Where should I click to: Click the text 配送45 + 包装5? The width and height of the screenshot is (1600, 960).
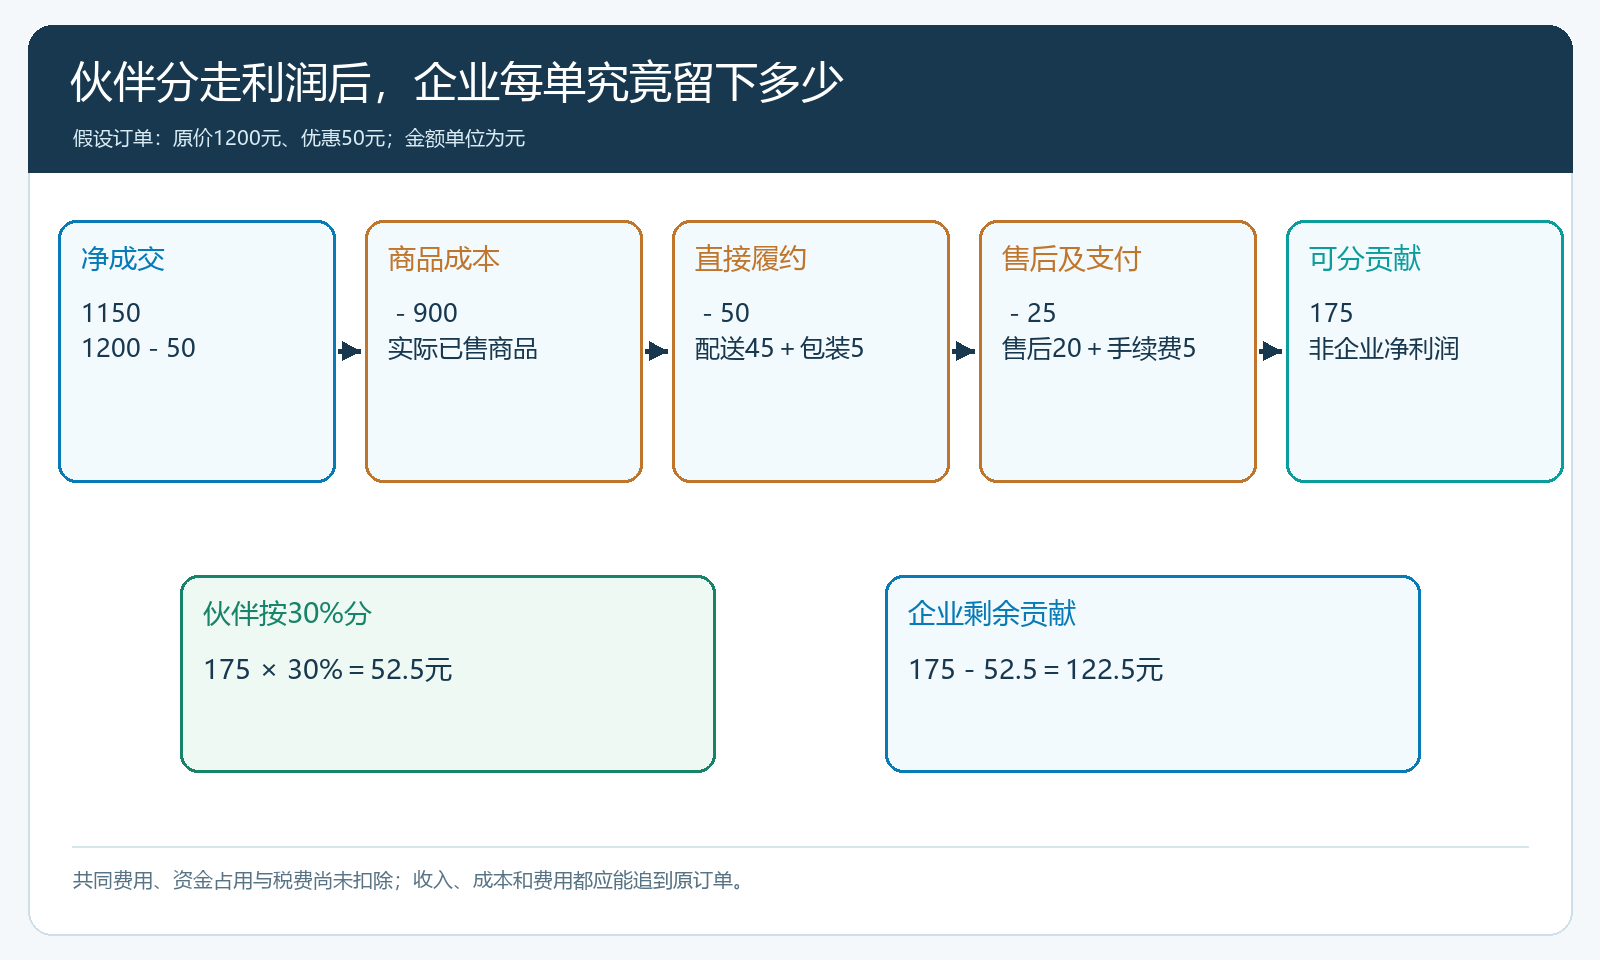[x=779, y=348]
